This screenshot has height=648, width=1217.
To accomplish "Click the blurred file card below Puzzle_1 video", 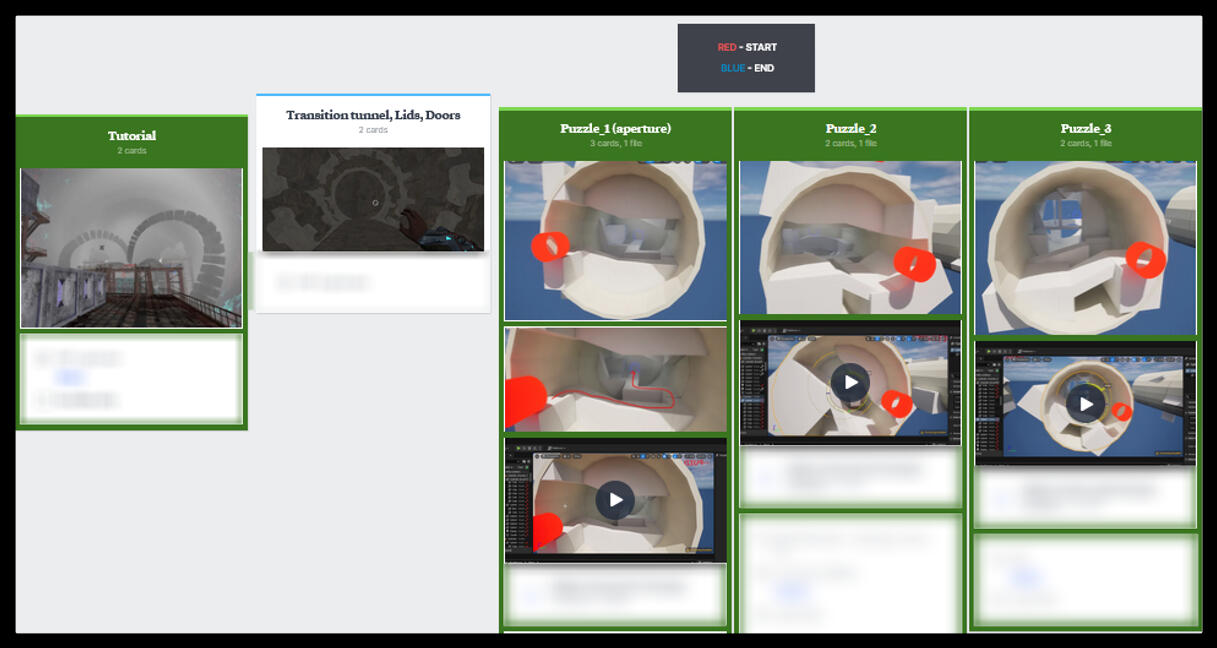I will click(615, 594).
